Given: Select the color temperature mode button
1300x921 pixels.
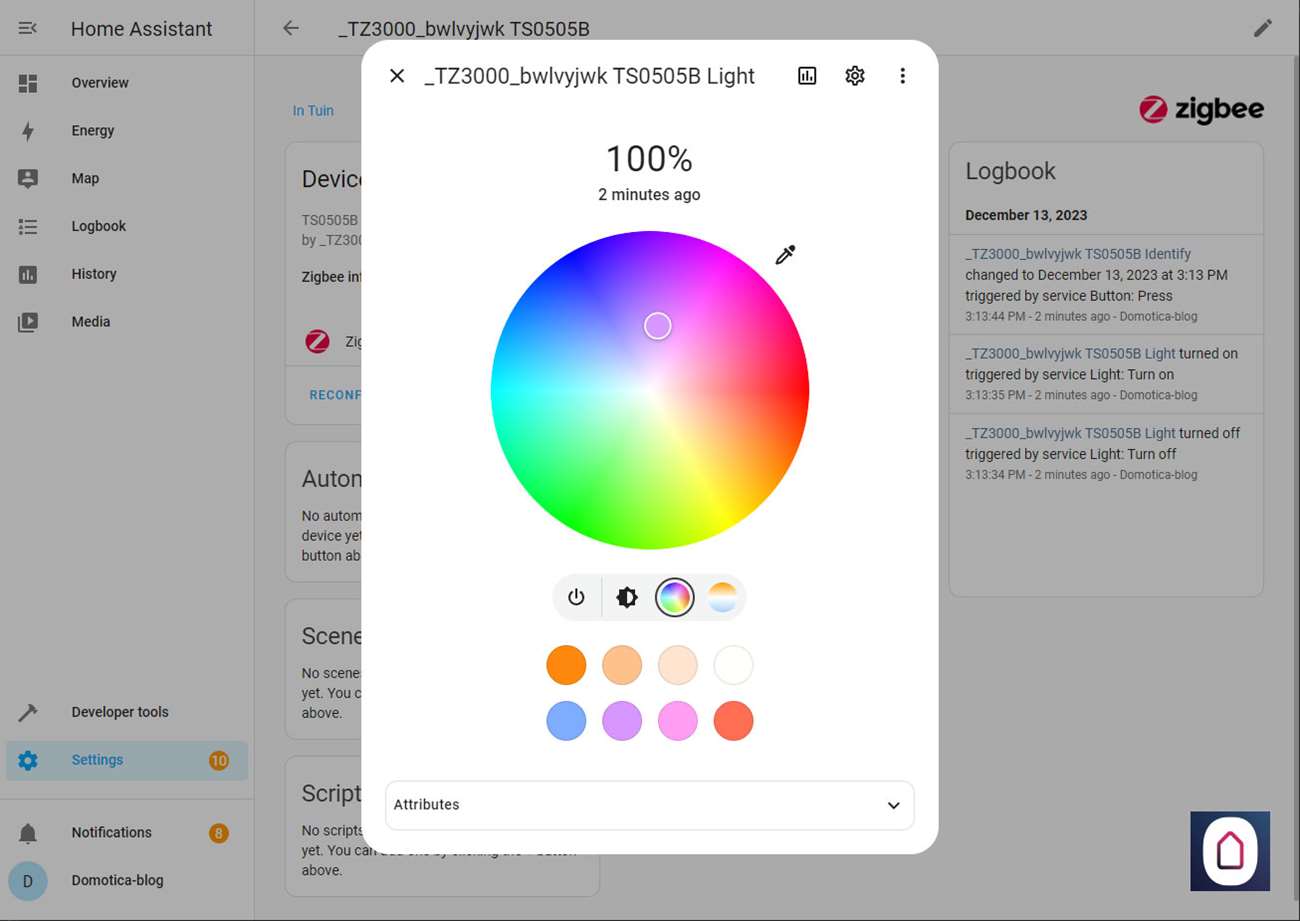Looking at the screenshot, I should tap(722, 598).
